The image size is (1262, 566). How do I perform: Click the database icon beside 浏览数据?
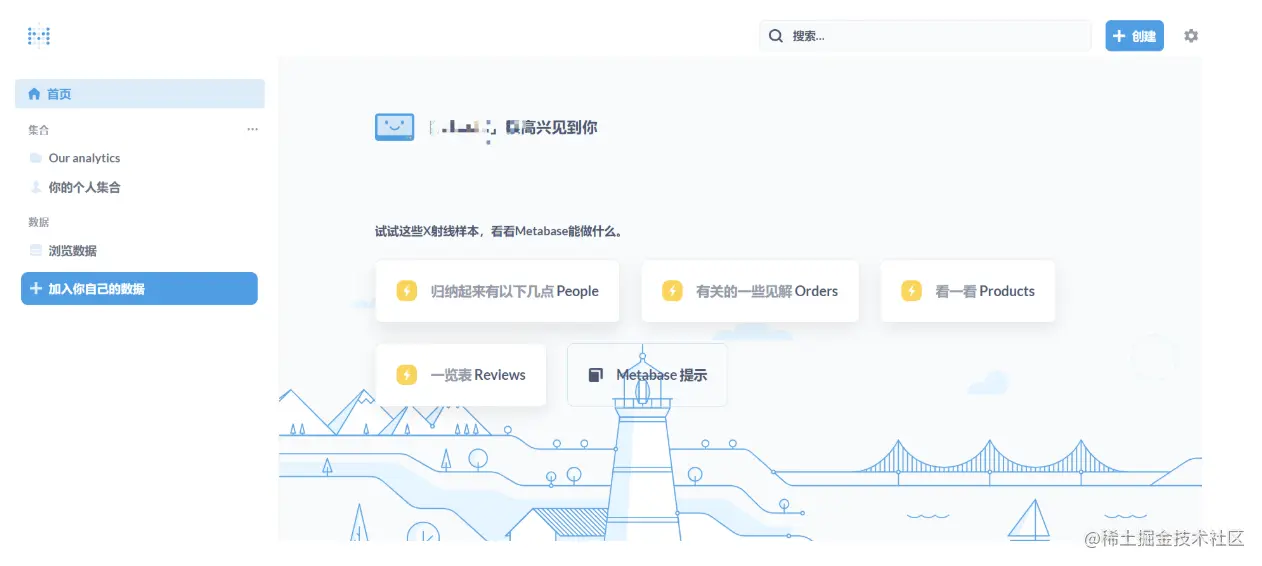[x=36, y=251]
